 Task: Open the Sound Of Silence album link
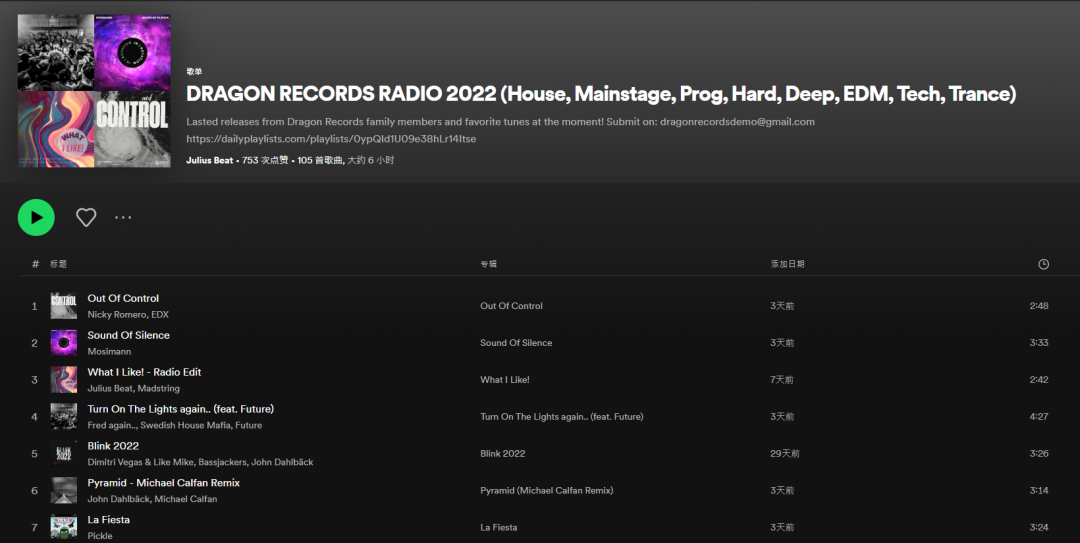pos(516,342)
